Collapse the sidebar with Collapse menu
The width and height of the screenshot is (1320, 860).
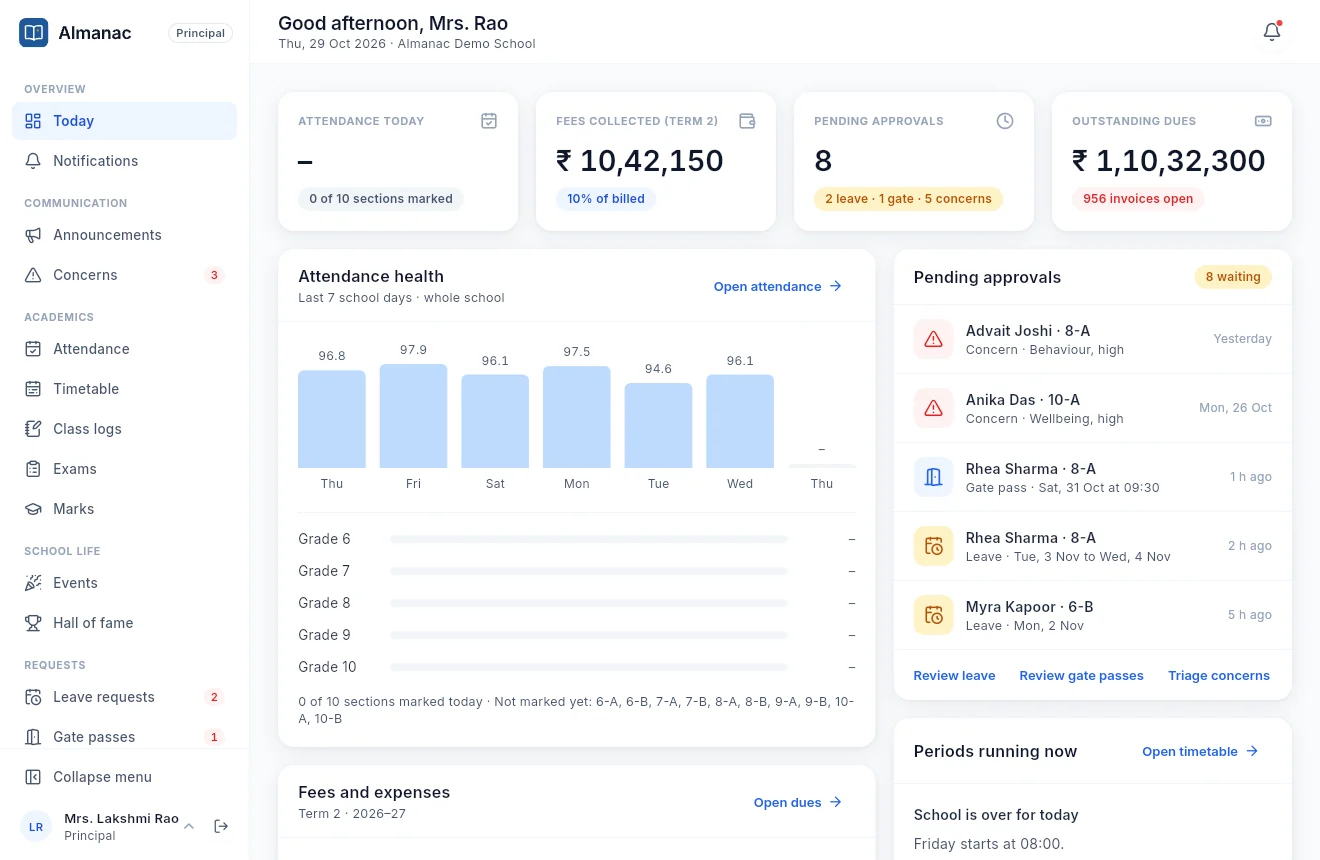[124, 777]
